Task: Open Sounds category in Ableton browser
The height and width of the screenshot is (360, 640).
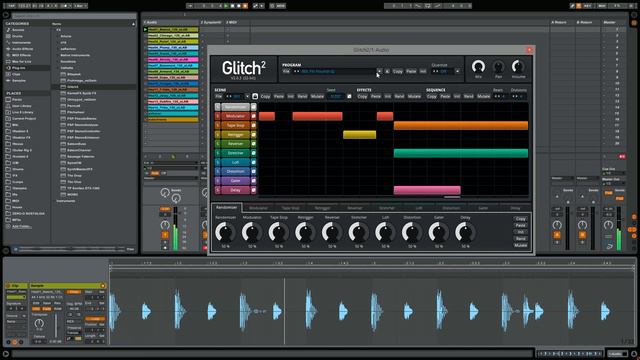Action: 18,30
